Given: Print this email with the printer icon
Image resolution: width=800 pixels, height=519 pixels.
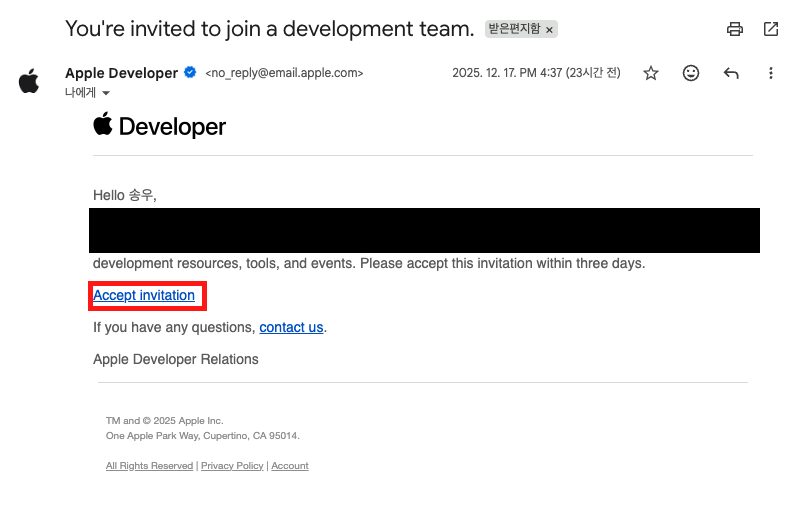Looking at the screenshot, I should coord(735,29).
